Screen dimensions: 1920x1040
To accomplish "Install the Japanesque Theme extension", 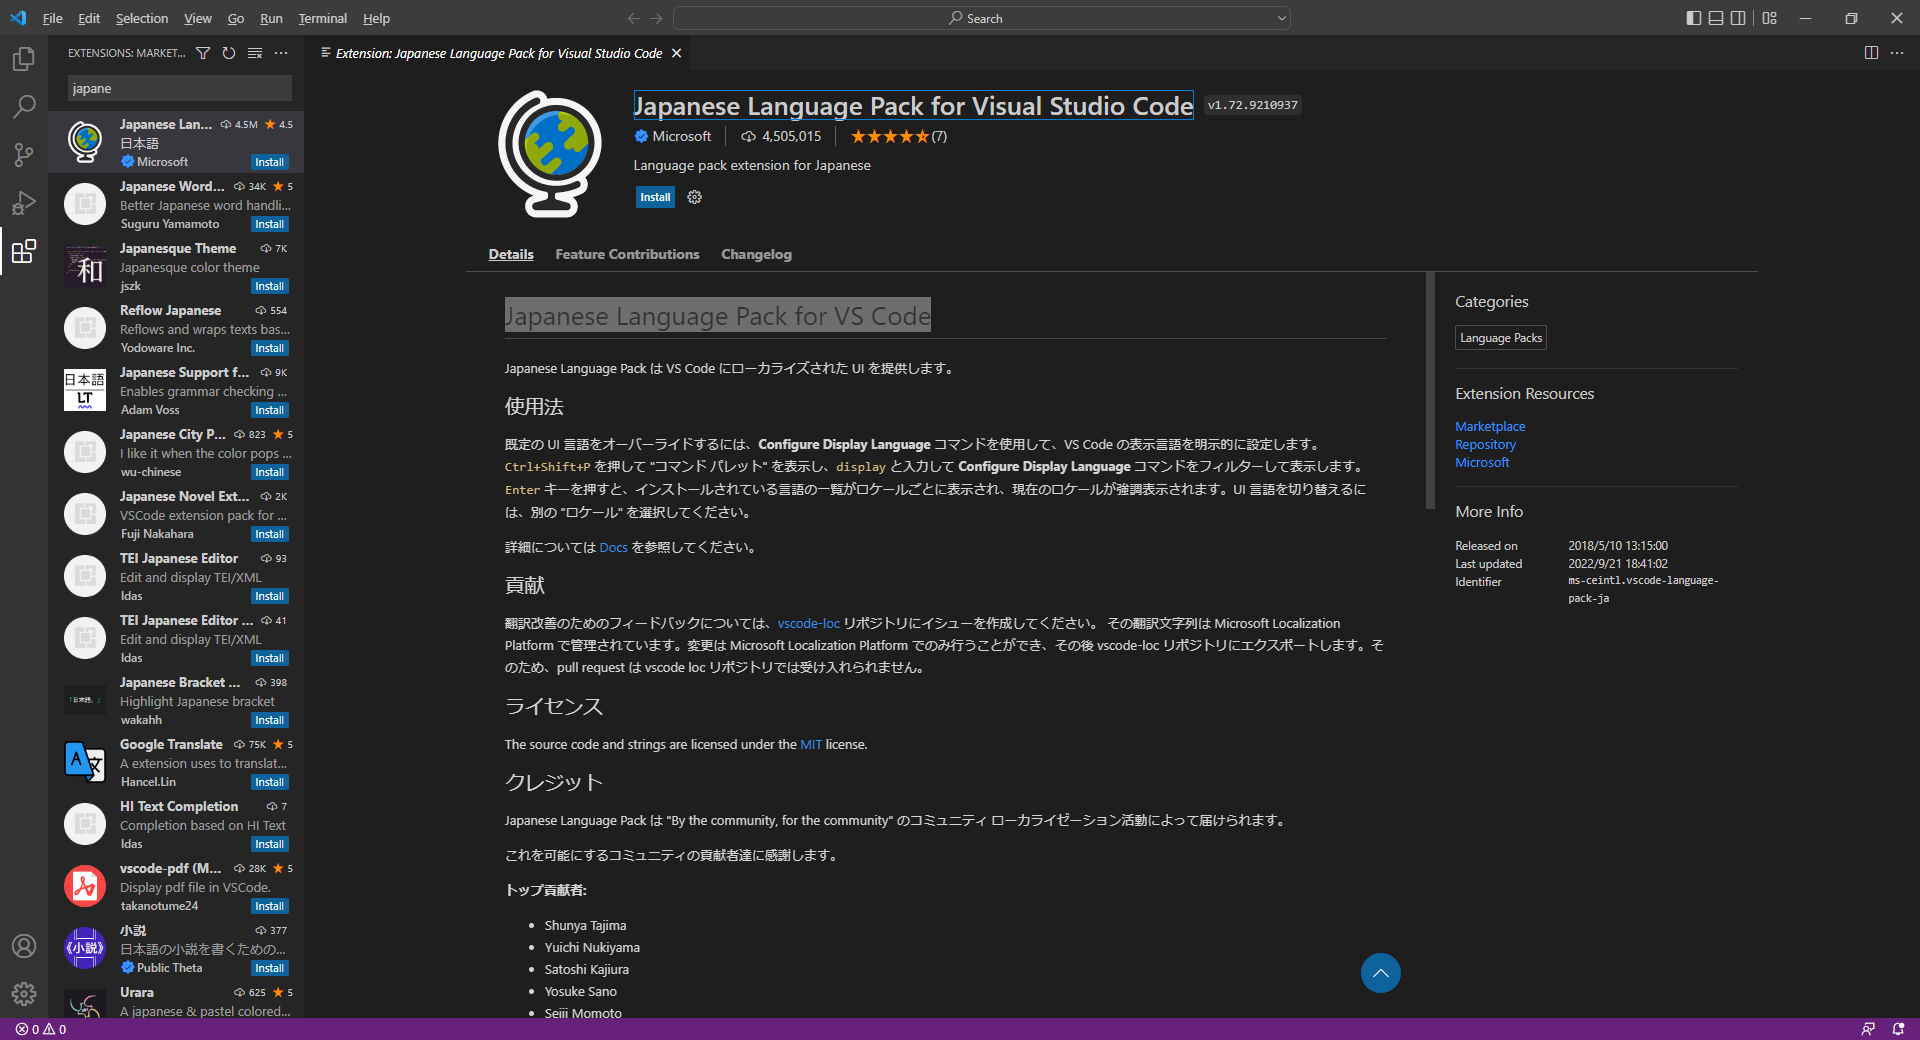I will point(269,286).
